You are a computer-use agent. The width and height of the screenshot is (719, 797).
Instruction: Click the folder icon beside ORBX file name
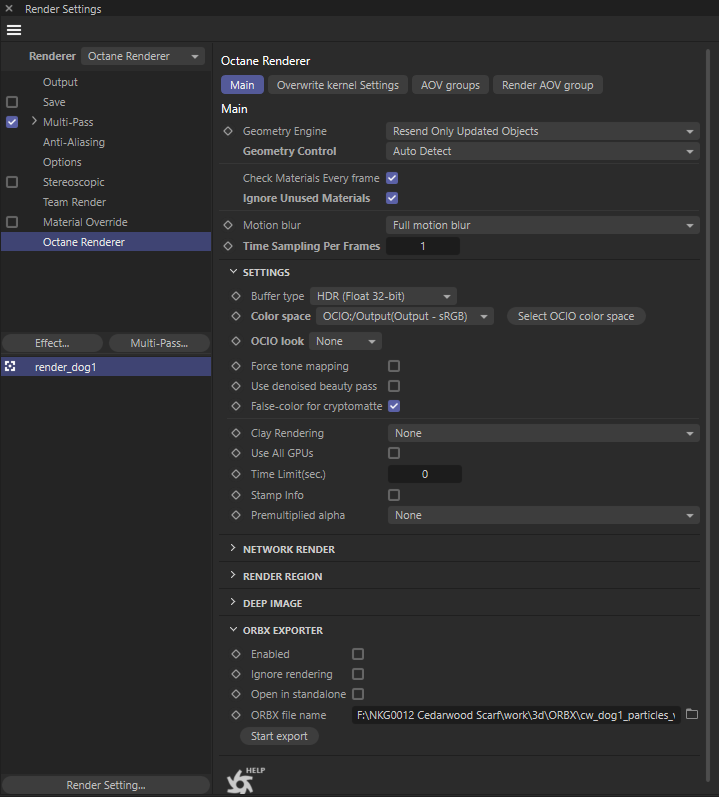(x=691, y=714)
